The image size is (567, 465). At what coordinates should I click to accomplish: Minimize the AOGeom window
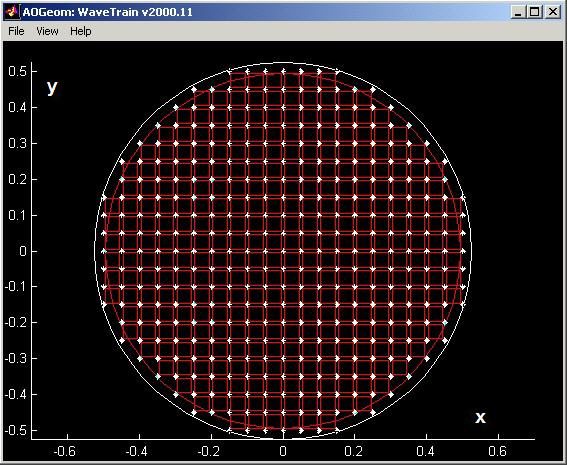pyautogui.click(x=518, y=12)
